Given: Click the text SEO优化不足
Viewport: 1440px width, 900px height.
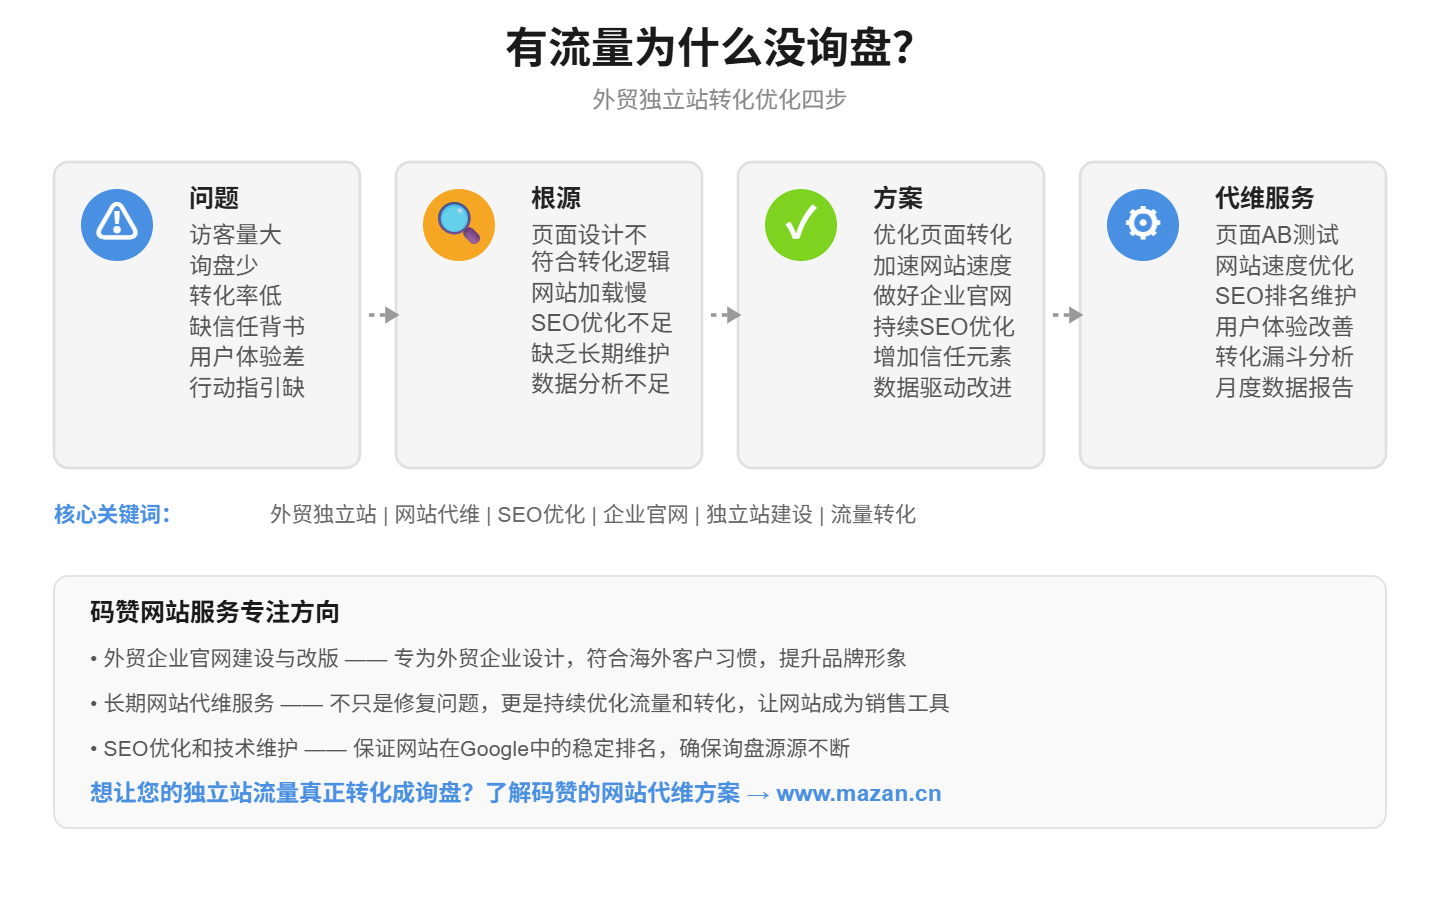Looking at the screenshot, I should (x=602, y=322).
